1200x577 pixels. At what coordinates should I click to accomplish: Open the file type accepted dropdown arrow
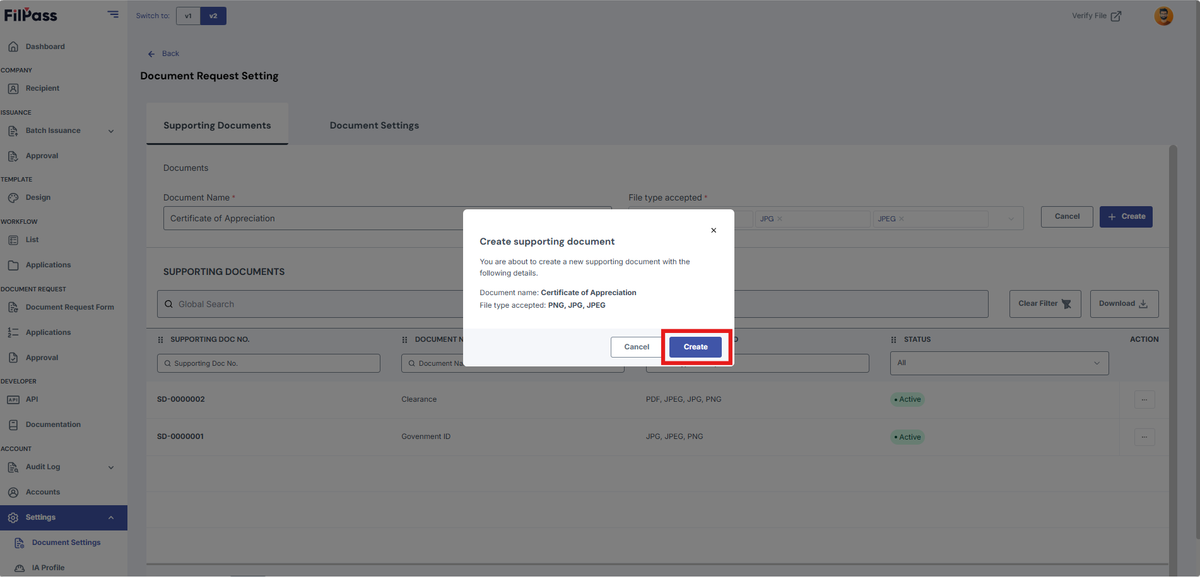(1011, 218)
